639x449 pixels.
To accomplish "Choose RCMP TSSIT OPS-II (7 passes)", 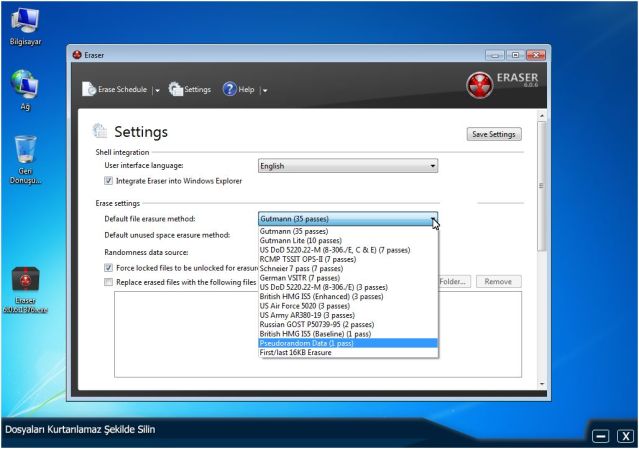I will (x=348, y=259).
